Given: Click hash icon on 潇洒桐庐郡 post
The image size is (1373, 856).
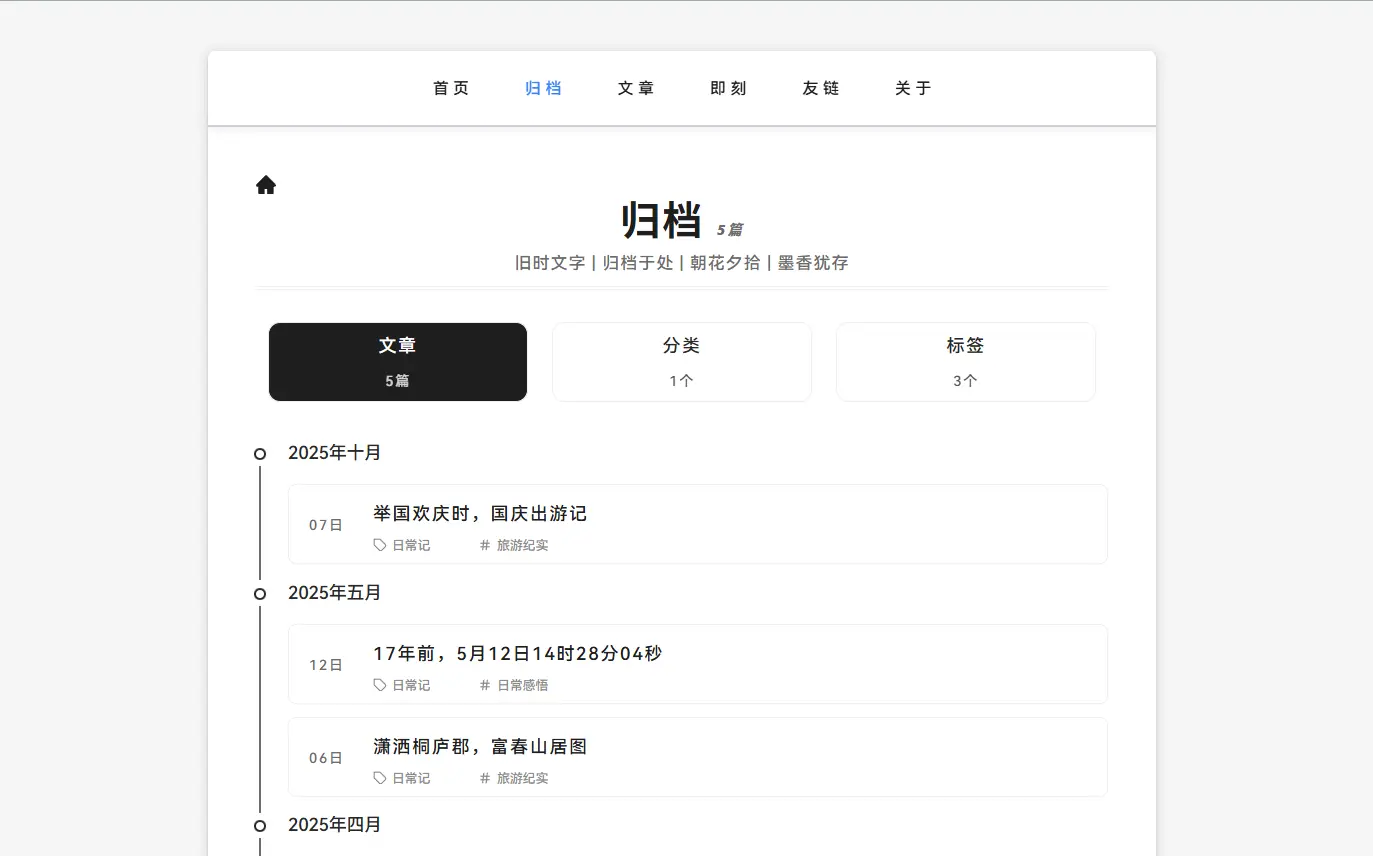Looking at the screenshot, I should tap(485, 778).
